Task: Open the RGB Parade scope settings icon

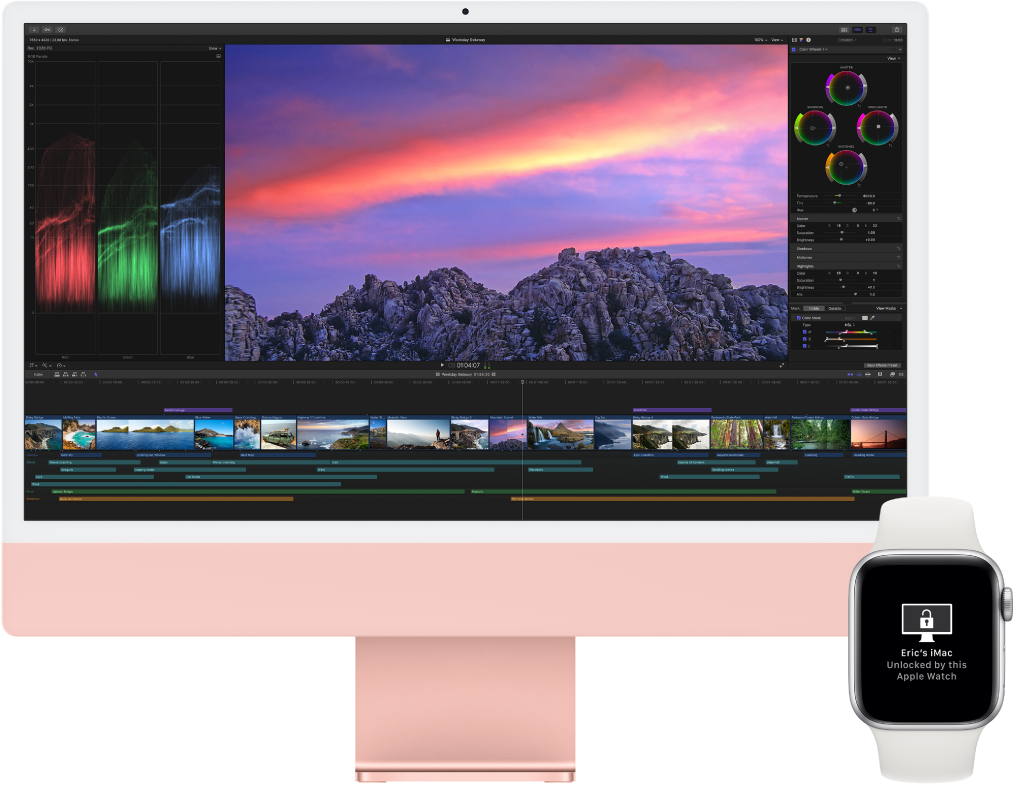Action: click(218, 56)
